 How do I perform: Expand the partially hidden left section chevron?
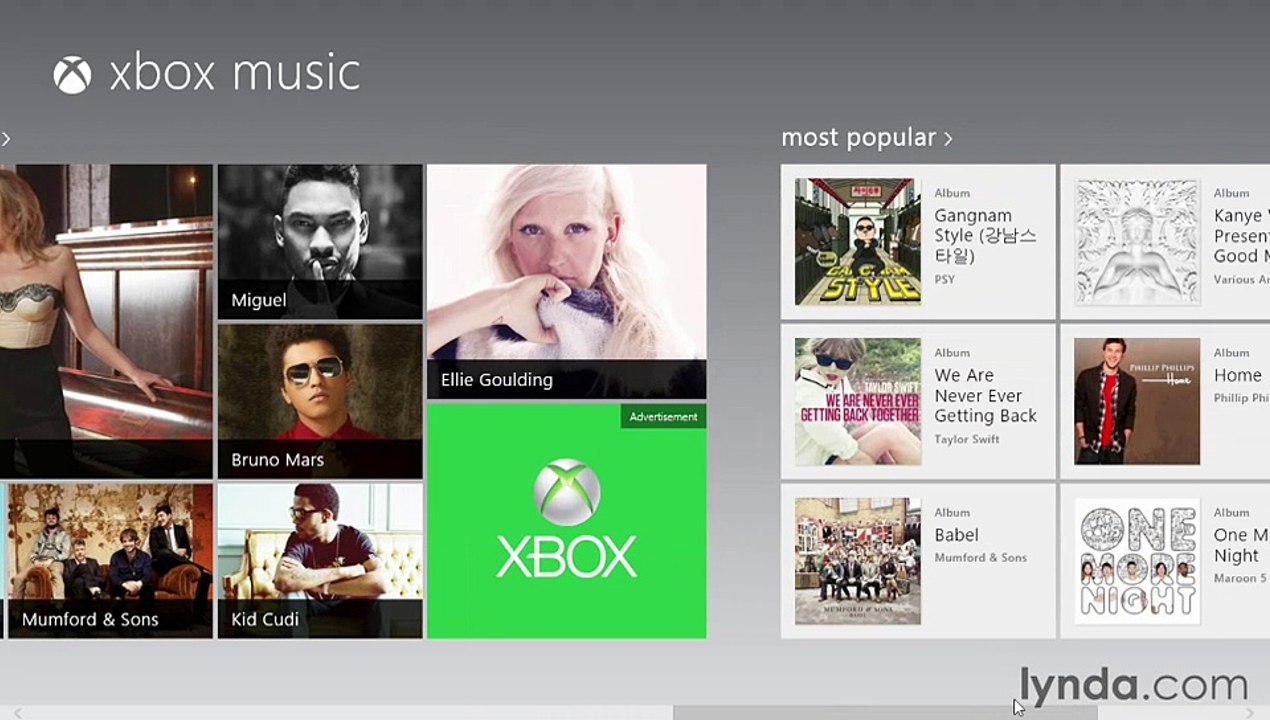coord(5,139)
